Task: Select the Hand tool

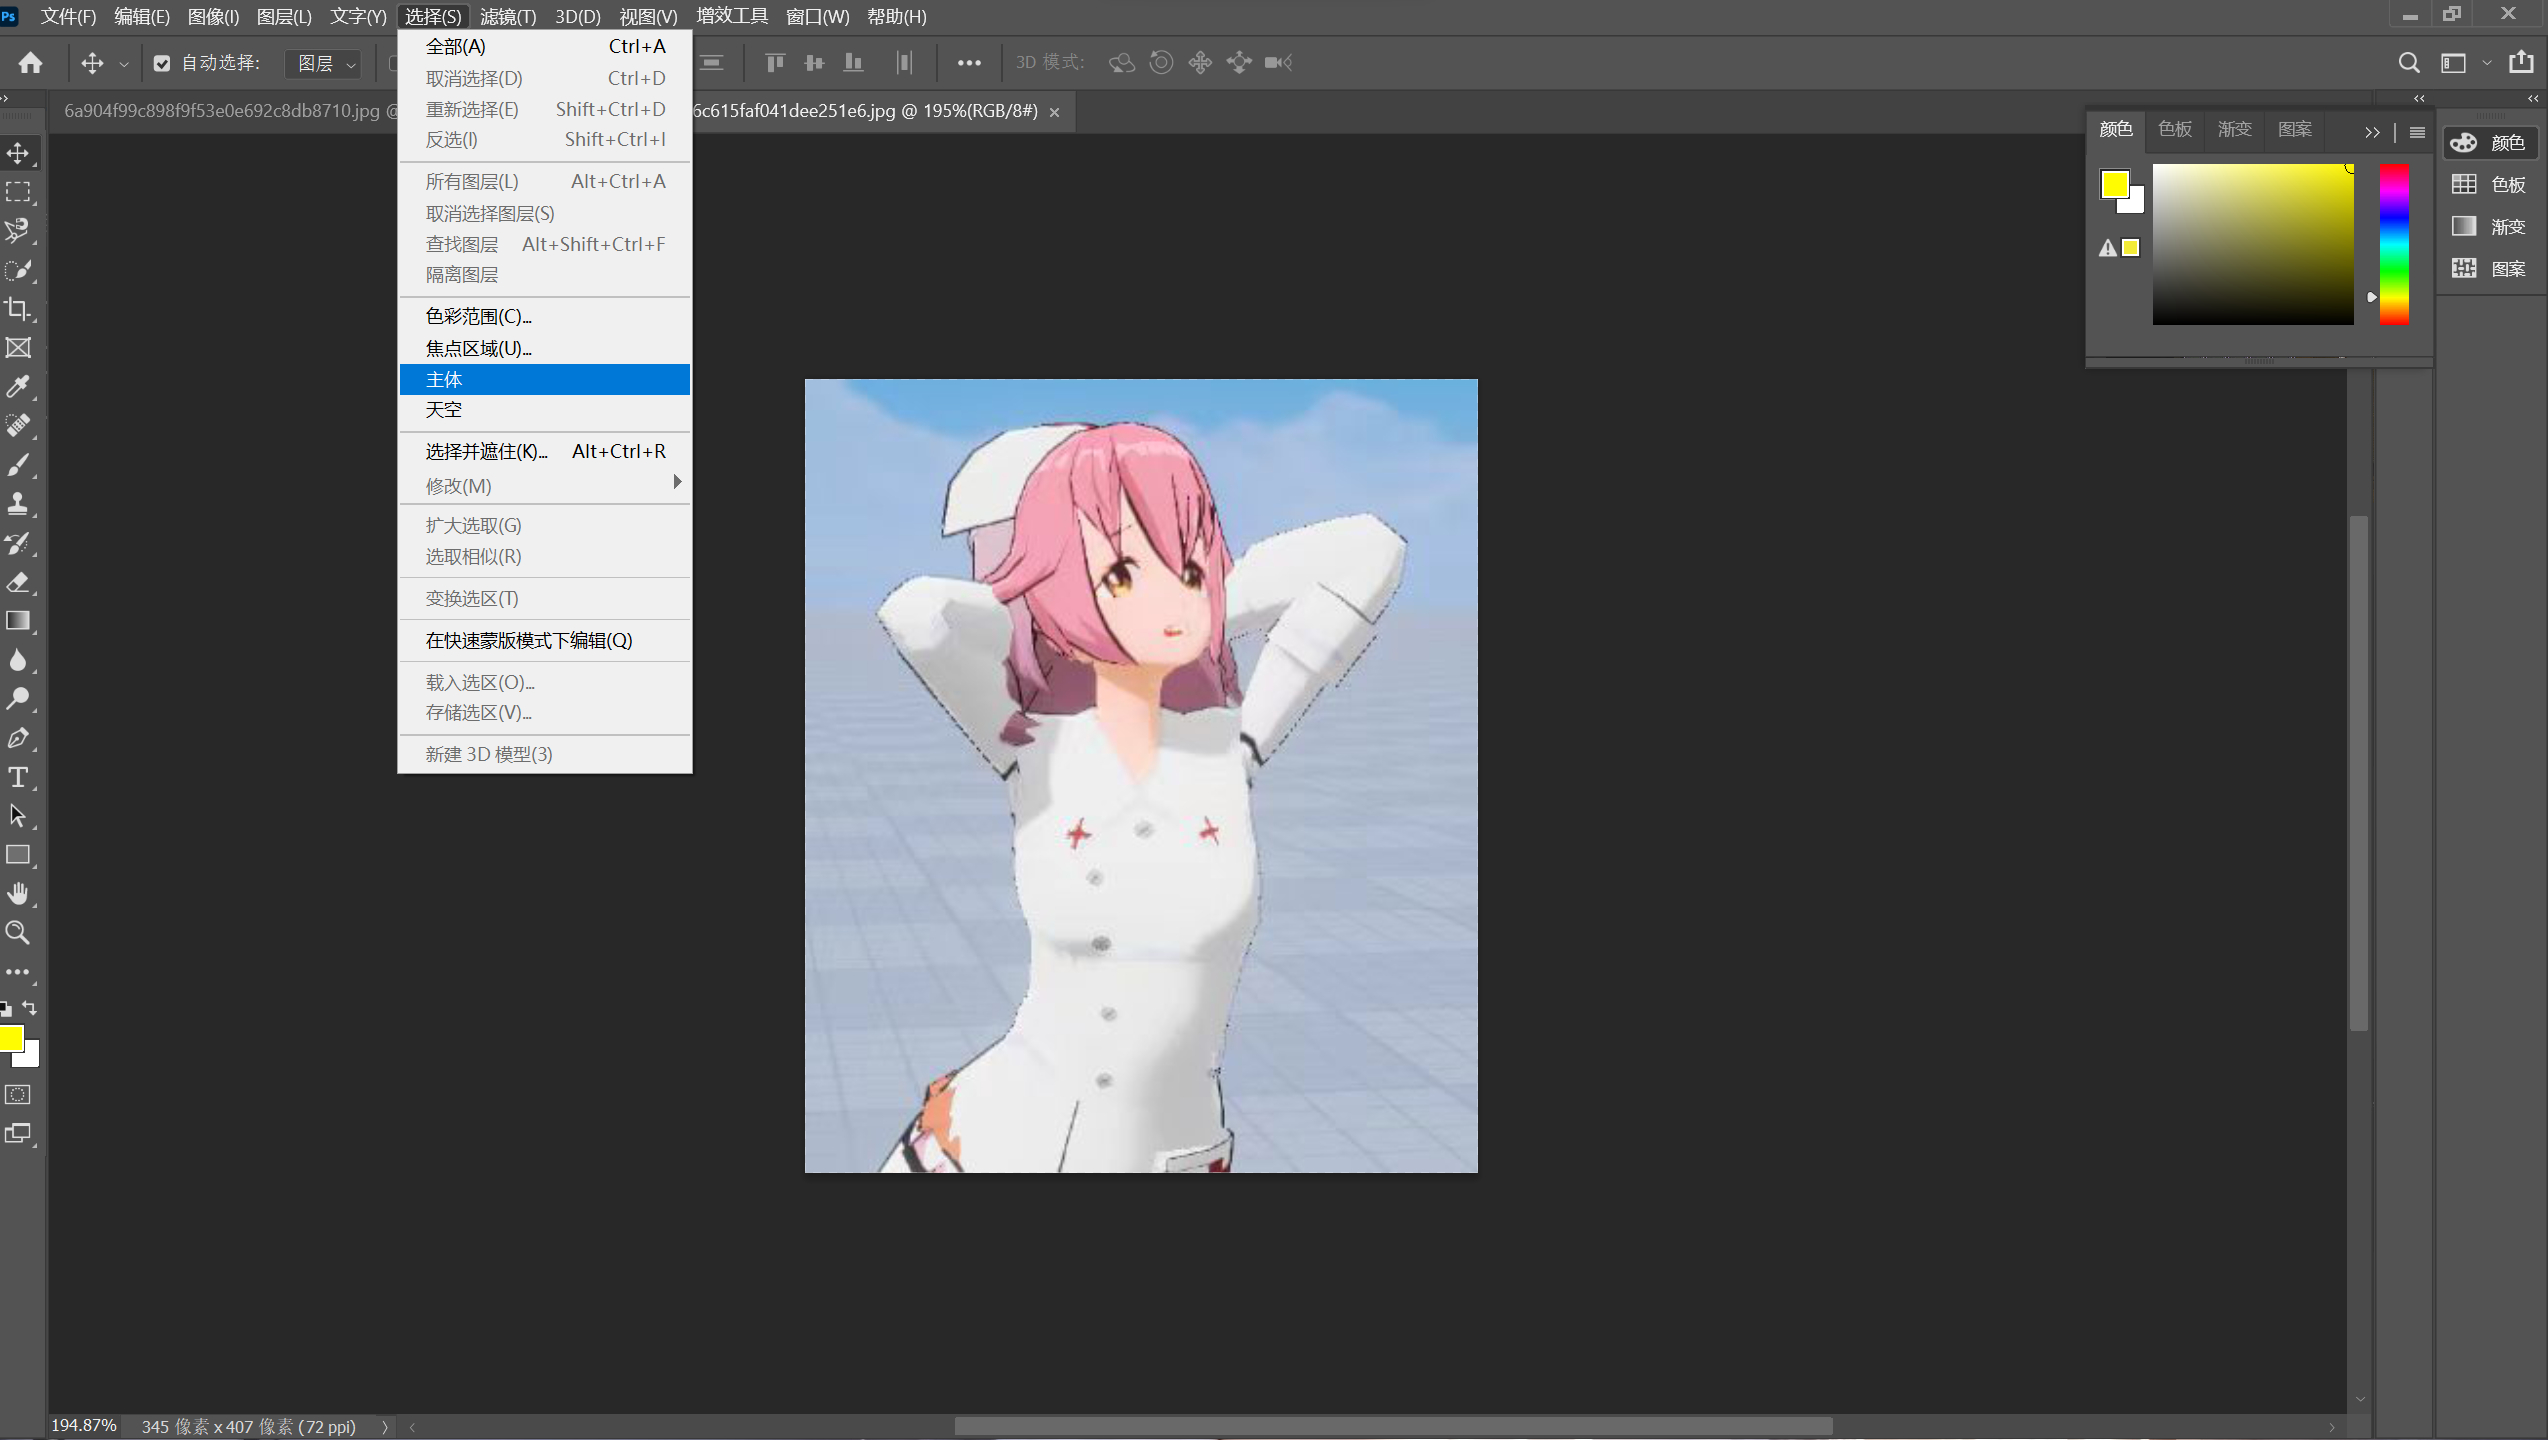Action: point(18,893)
